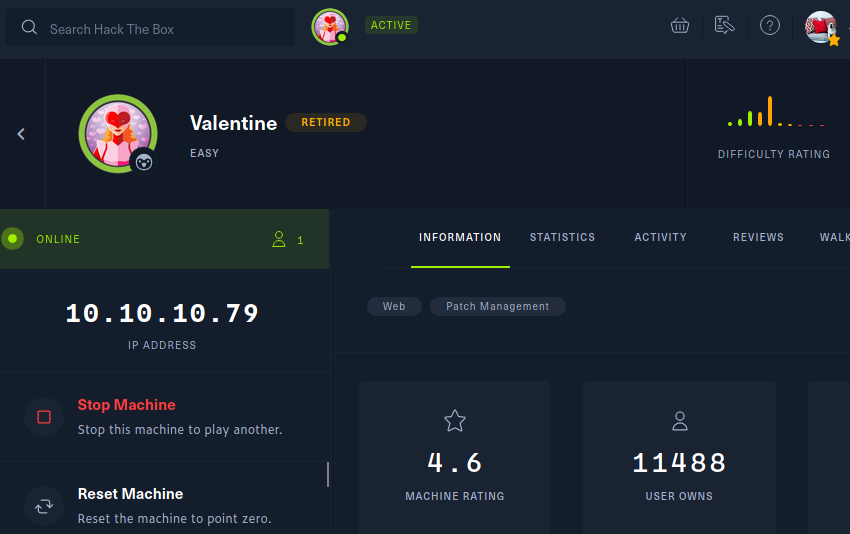Click the ACTIVE status badge
The width and height of the screenshot is (850, 534).
tap(391, 25)
